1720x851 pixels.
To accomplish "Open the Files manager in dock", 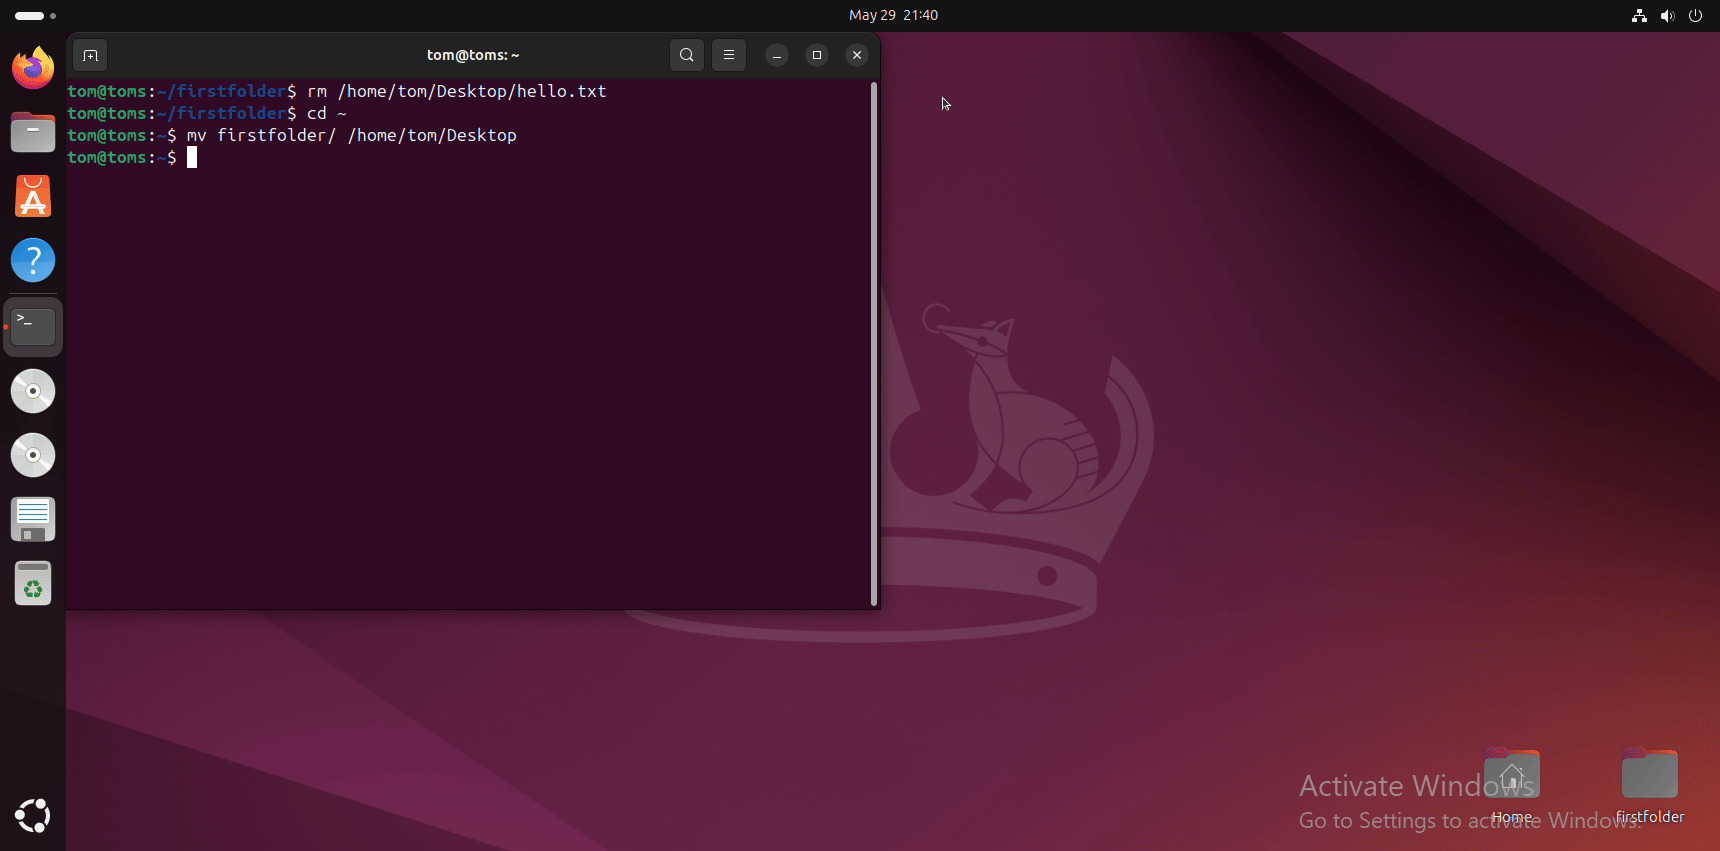I will [33, 132].
